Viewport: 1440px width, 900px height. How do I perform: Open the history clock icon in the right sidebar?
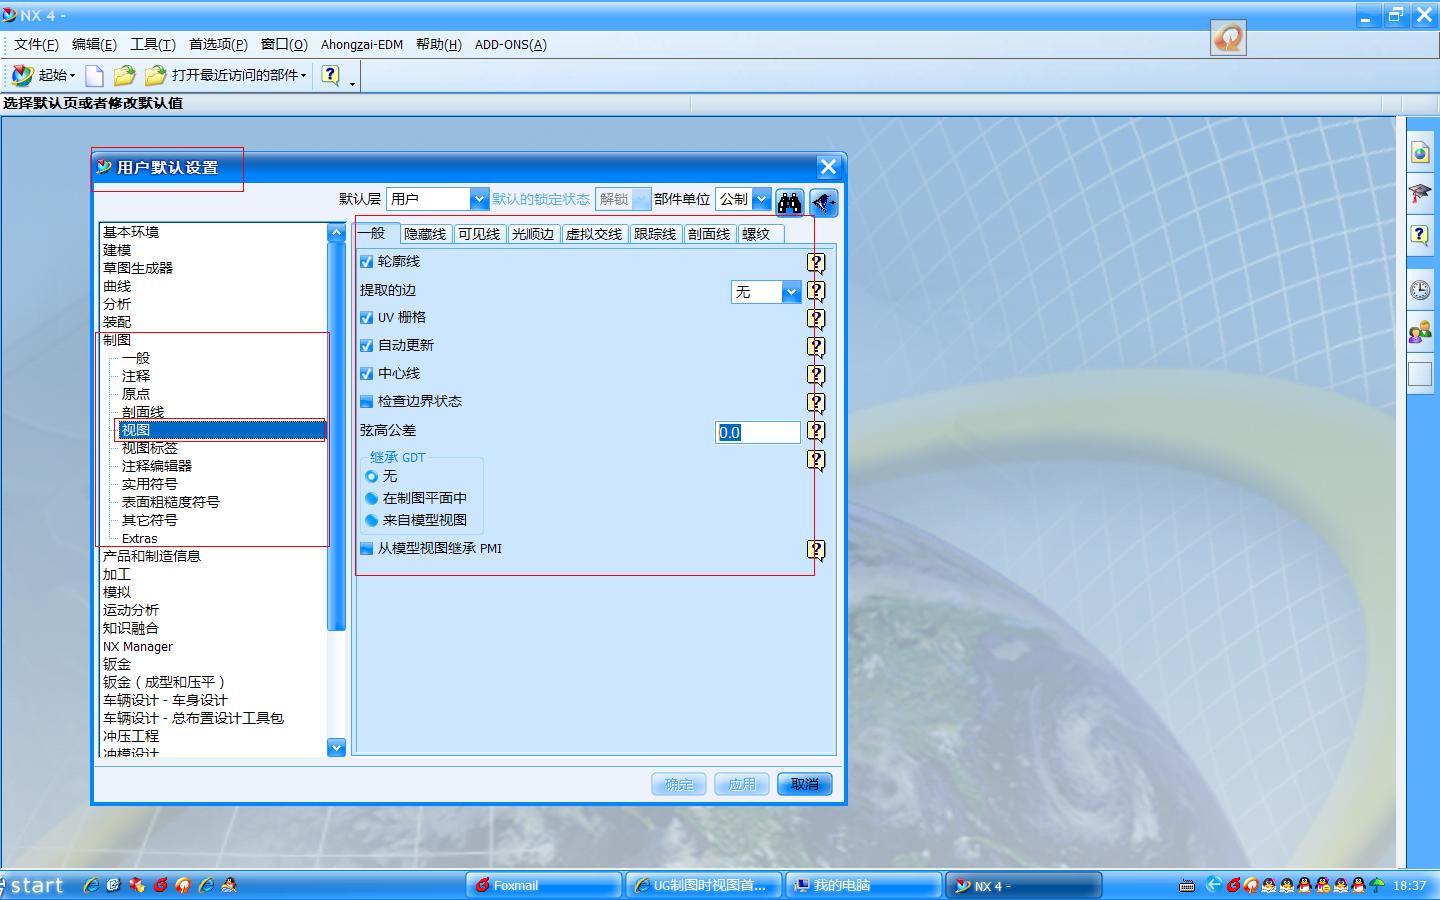coord(1420,290)
